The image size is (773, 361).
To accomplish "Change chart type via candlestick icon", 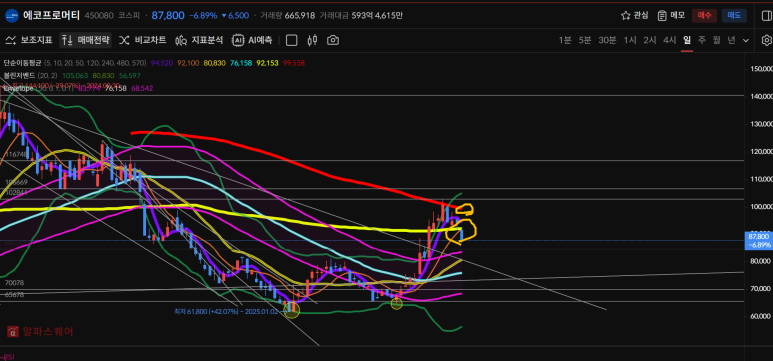I will click(312, 40).
